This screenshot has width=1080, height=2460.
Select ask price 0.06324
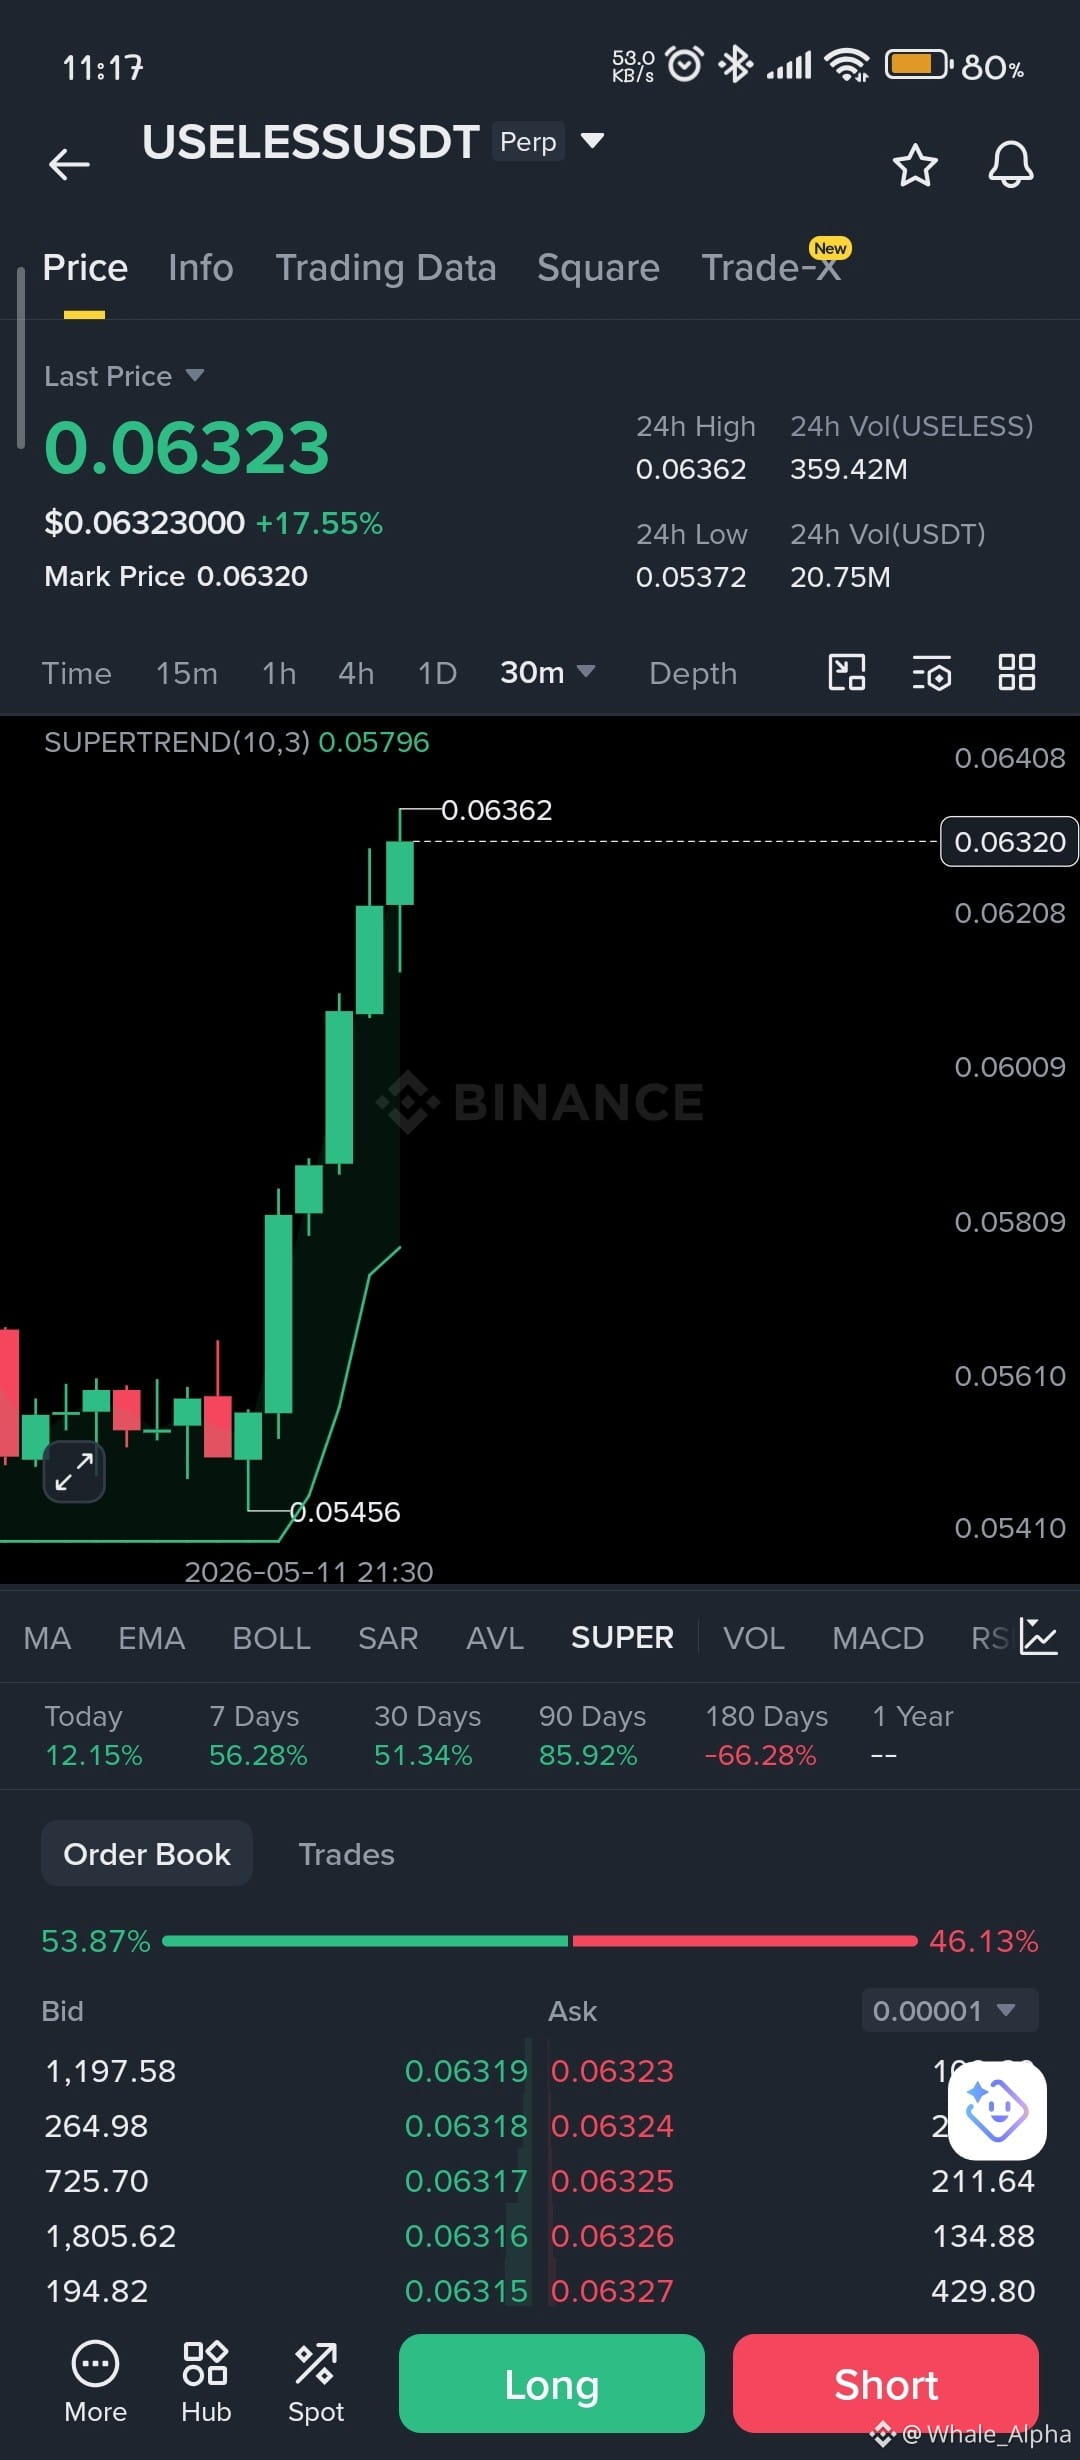tap(612, 2126)
